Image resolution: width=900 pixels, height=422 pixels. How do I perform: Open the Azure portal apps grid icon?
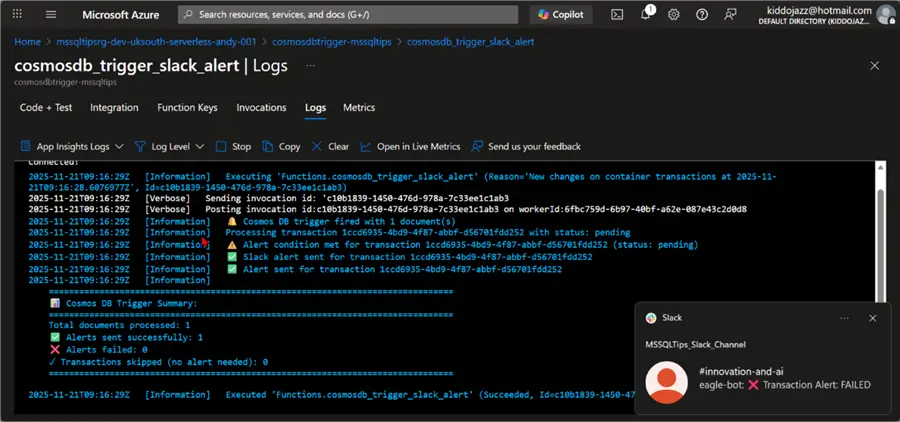[17, 14]
